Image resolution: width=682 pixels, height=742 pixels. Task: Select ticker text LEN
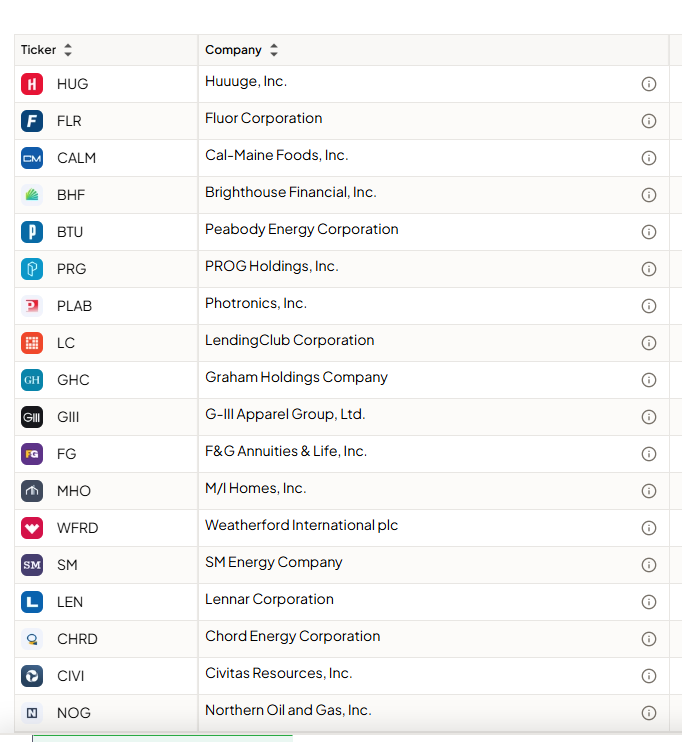coord(70,602)
